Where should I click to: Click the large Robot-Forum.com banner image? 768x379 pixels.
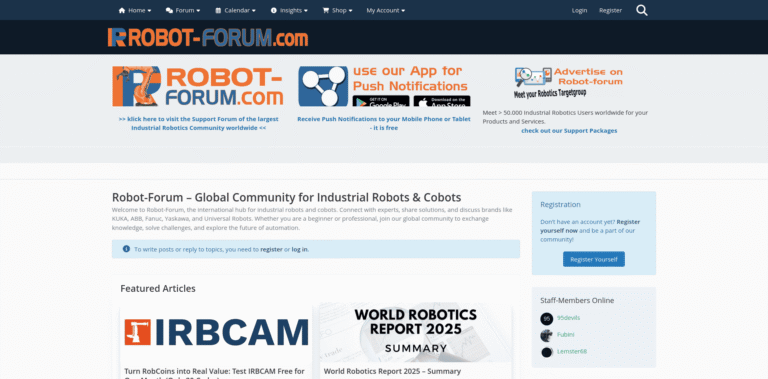pos(198,86)
